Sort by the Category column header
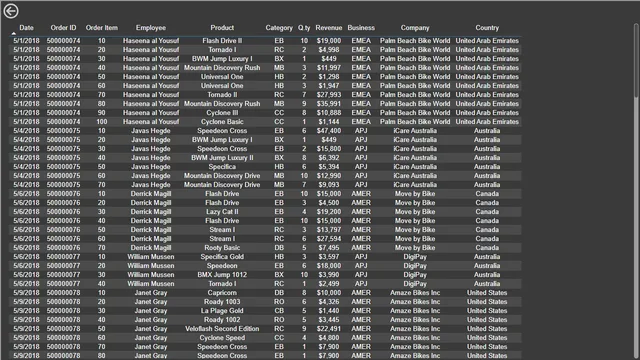Viewport: 640px width, 360px height. pos(279,28)
